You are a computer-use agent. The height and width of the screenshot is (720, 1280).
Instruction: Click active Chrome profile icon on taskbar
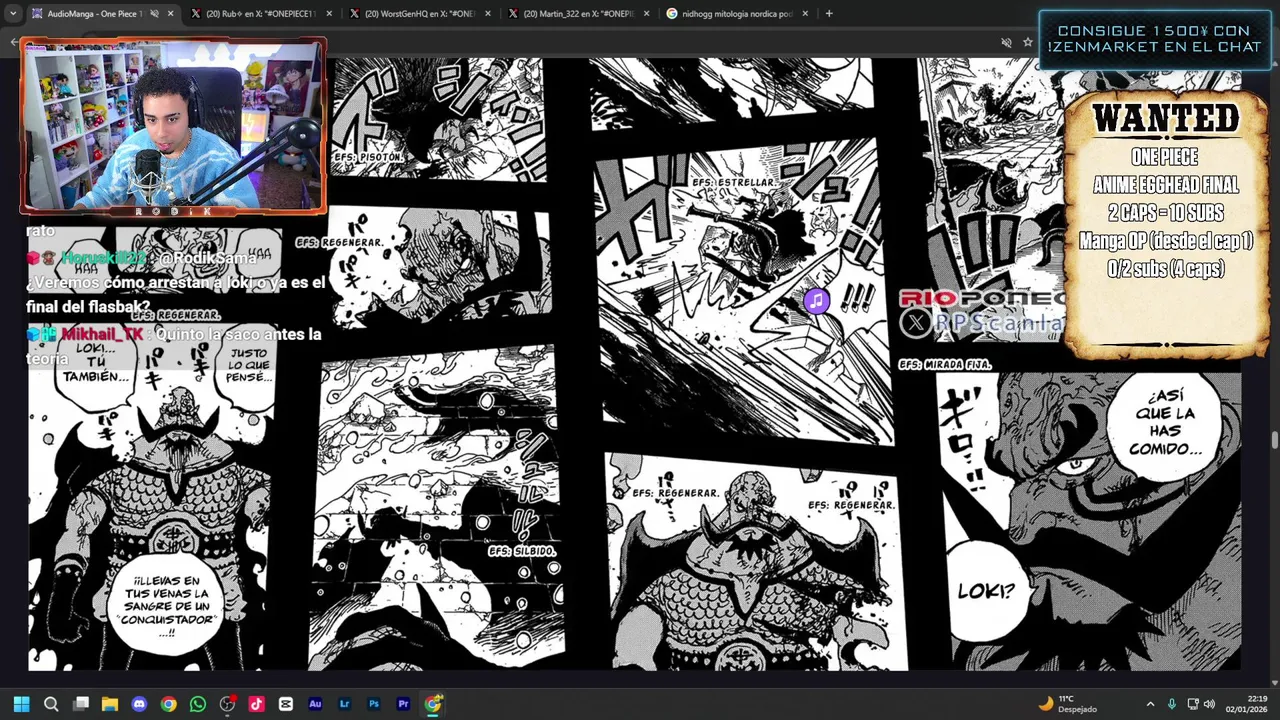coord(433,704)
